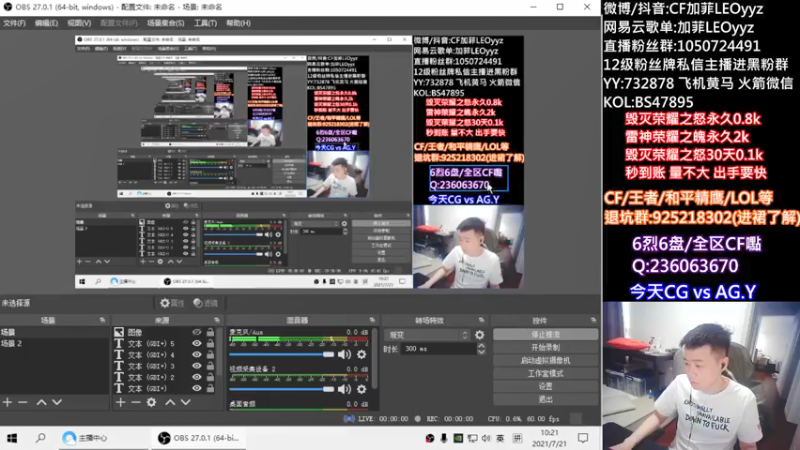The width and height of the screenshot is (800, 450).
Task: Open the taskbar search icon
Action: pos(40,438)
